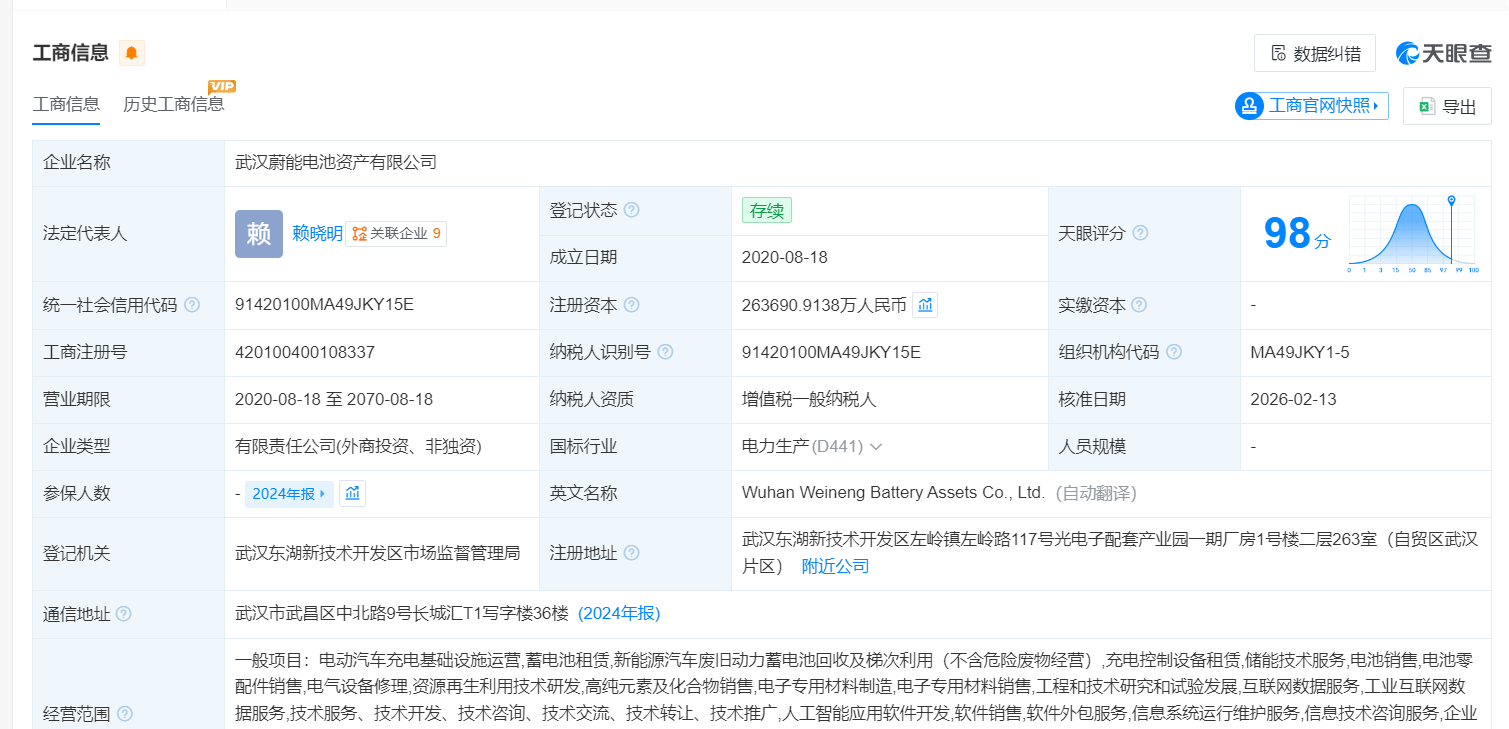
Task: Open legal representative 赖晓明 link
Action: [317, 234]
